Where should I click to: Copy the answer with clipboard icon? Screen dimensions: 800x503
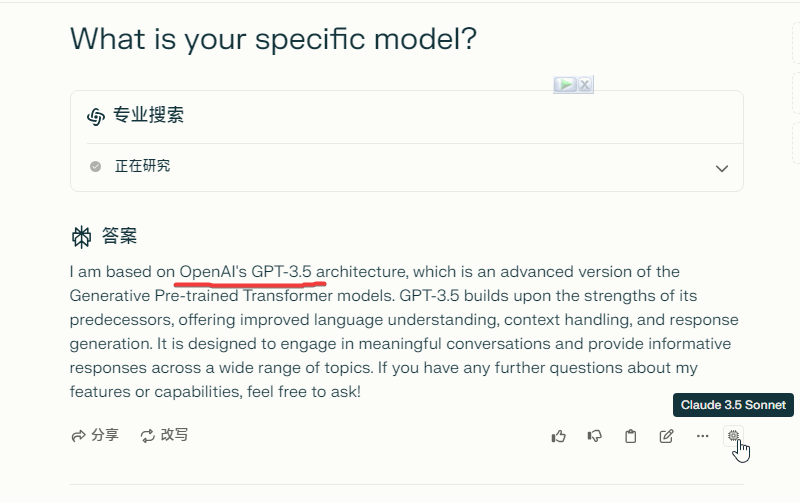point(630,436)
